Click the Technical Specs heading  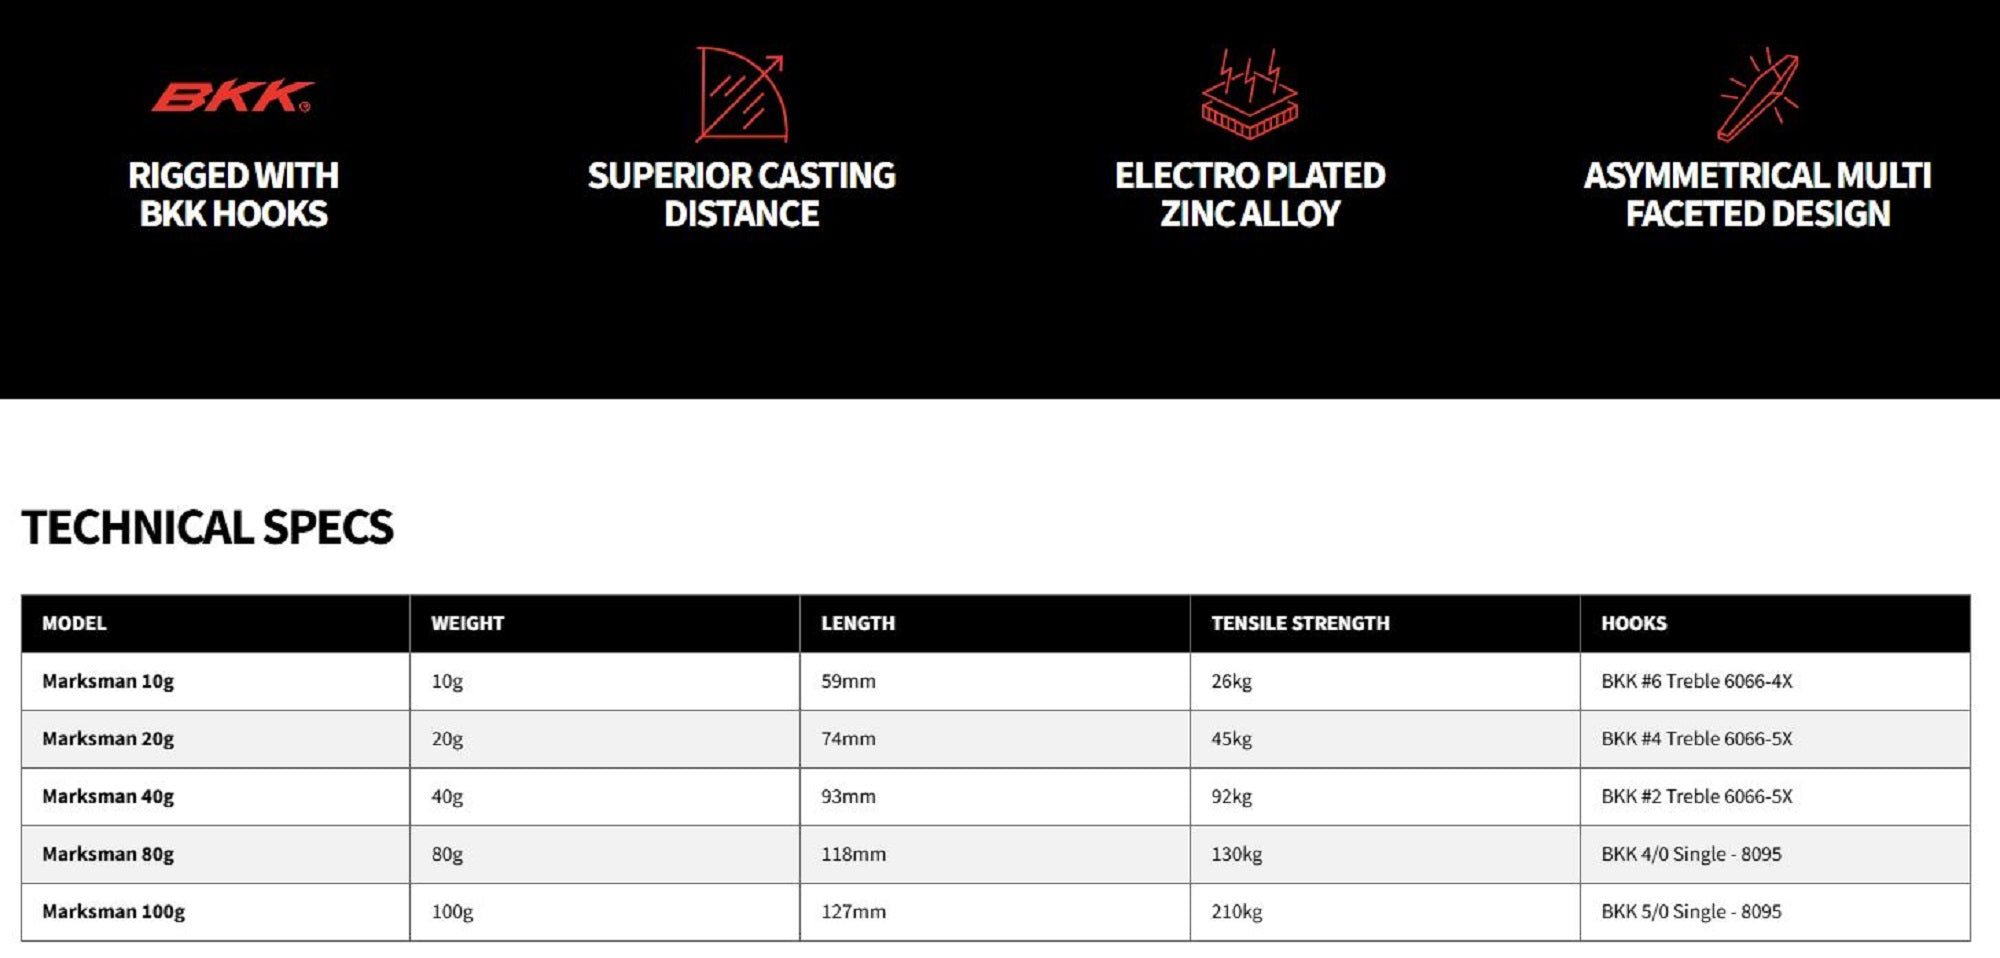tap(208, 528)
